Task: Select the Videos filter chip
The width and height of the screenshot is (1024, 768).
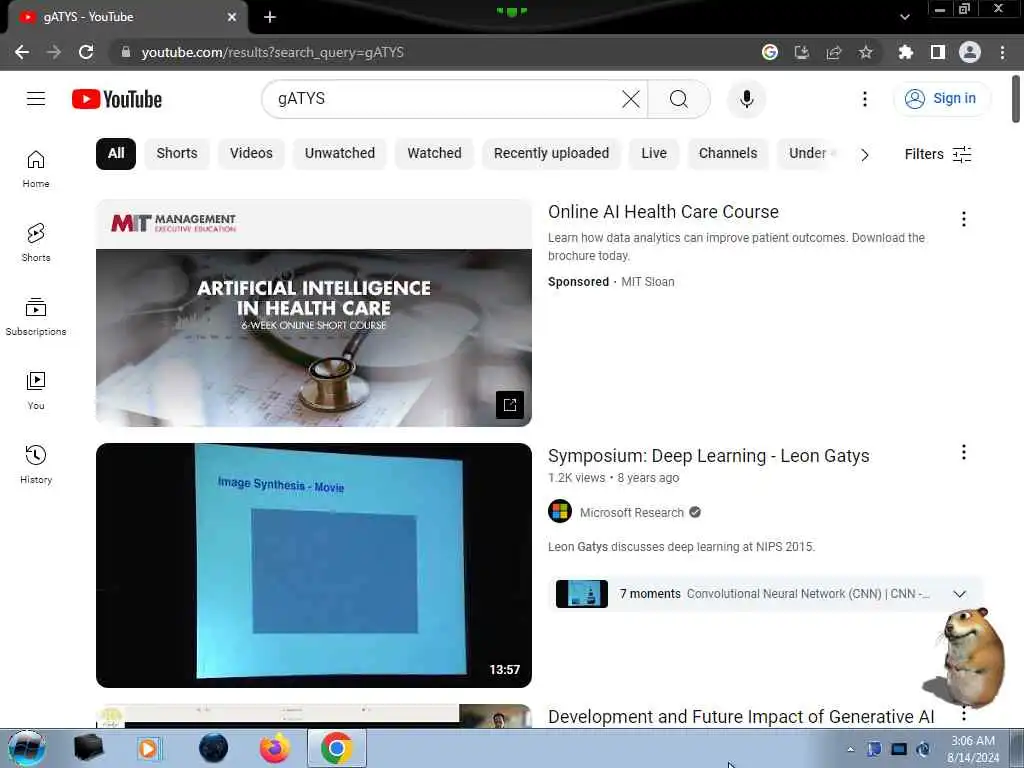Action: [251, 153]
